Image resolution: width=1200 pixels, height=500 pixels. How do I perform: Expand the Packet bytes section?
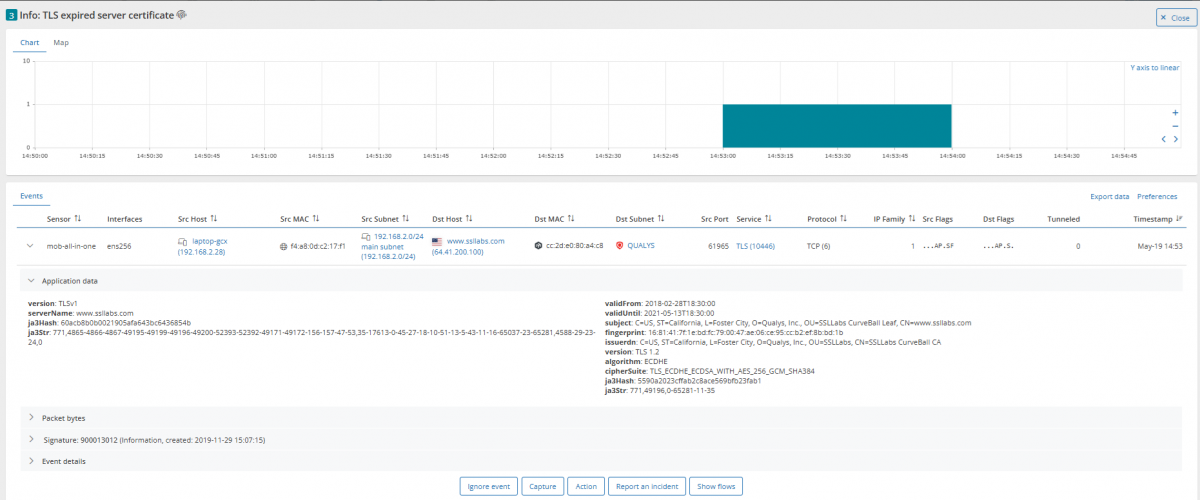(x=31, y=417)
